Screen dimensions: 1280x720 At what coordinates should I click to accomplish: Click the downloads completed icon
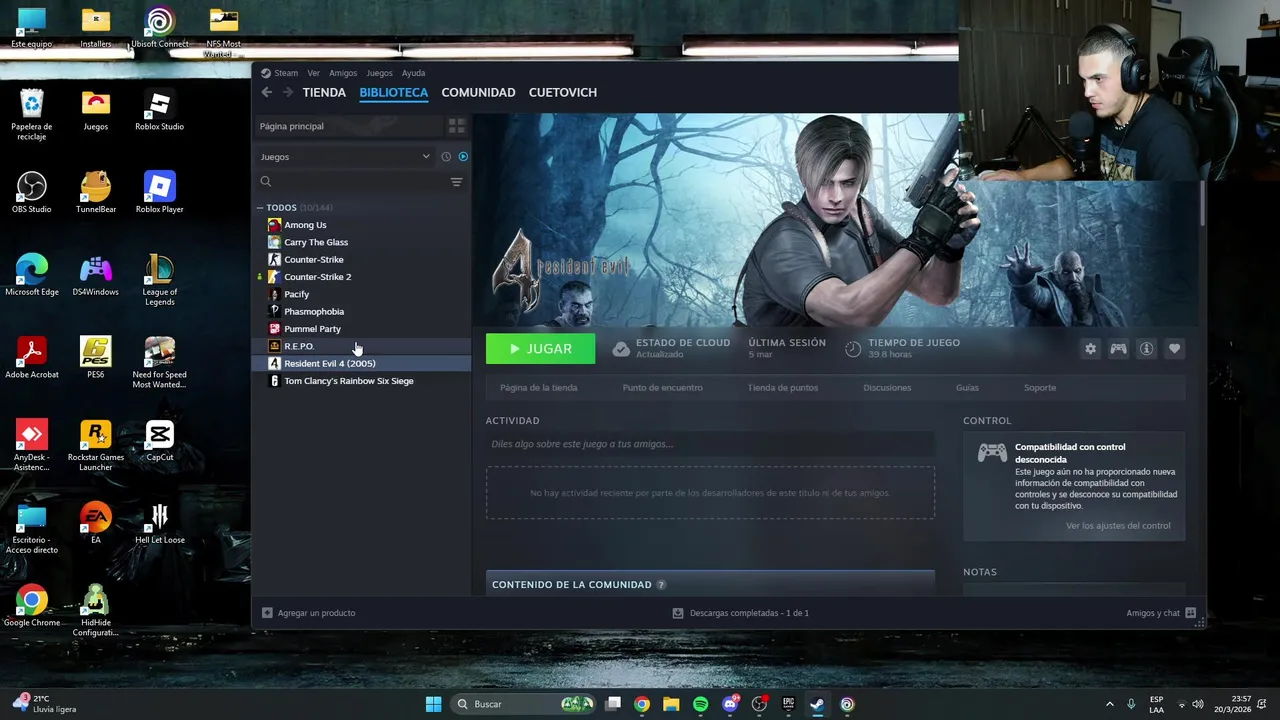click(678, 613)
